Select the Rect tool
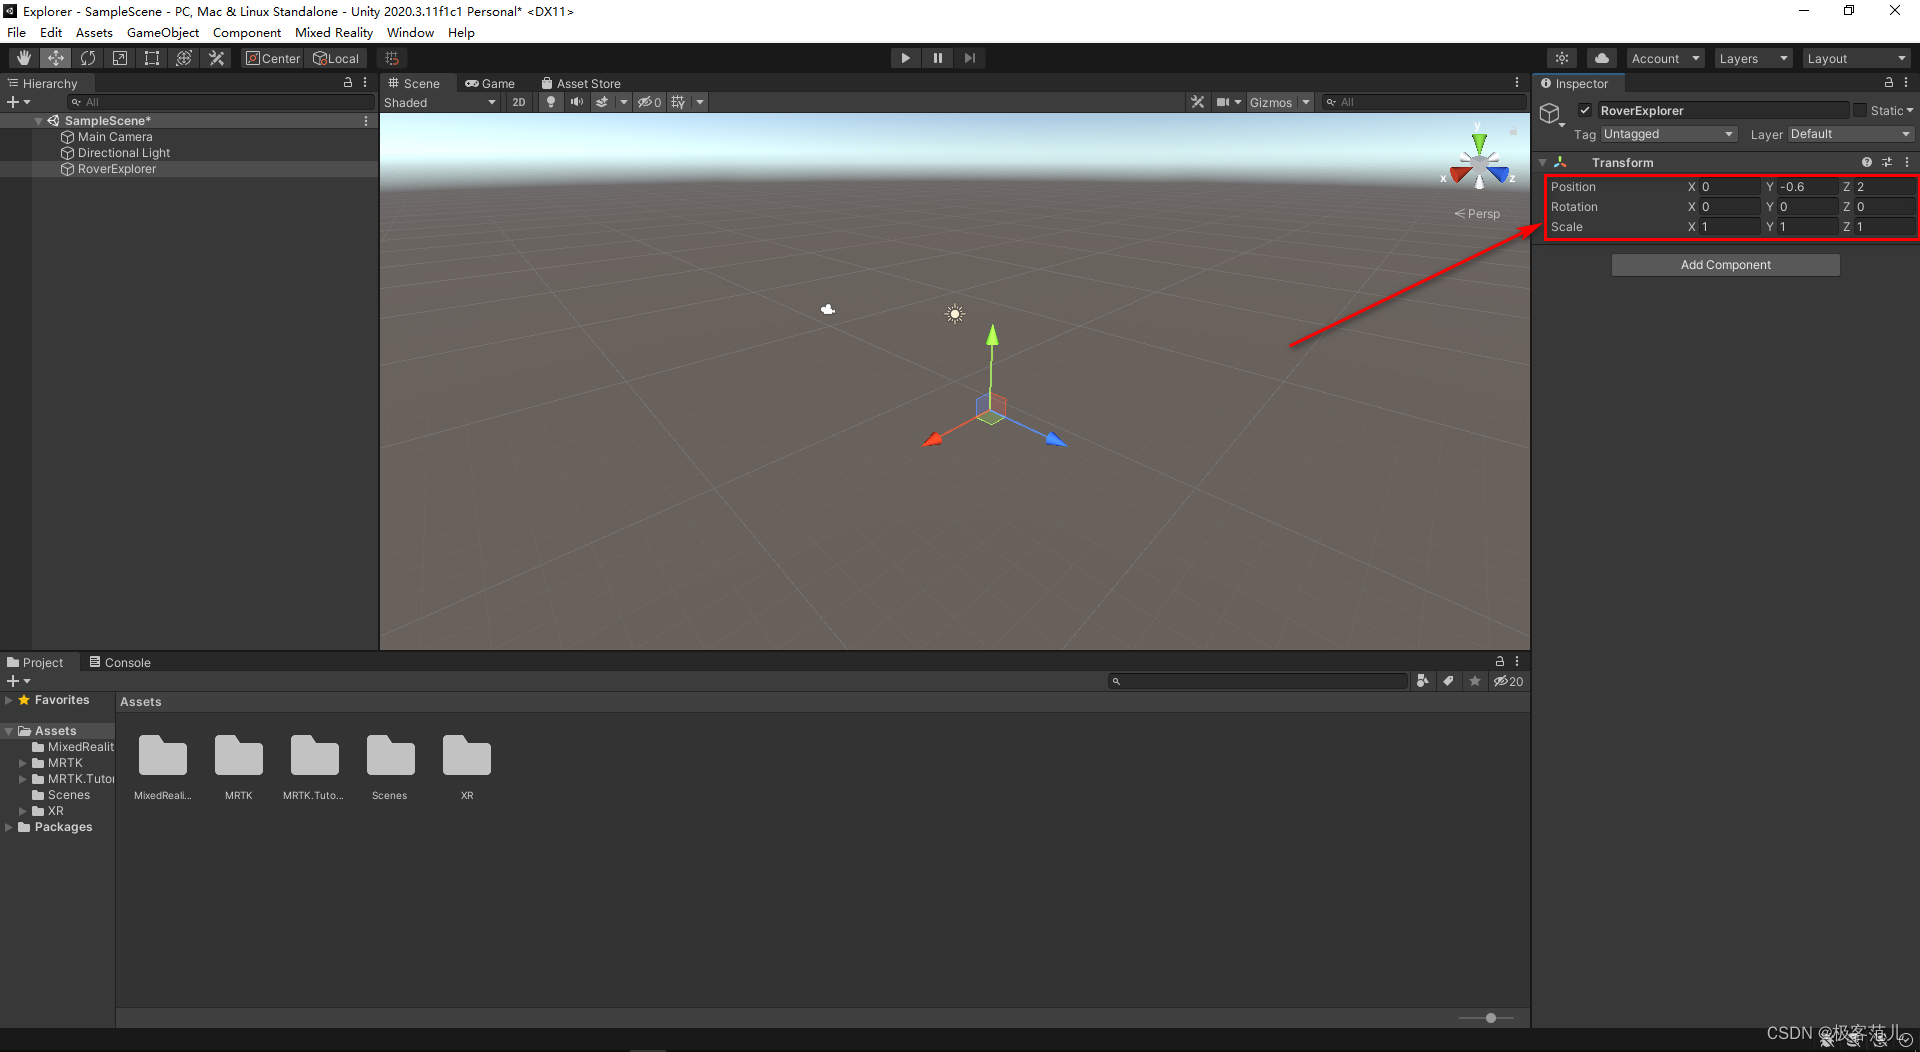This screenshot has height=1052, width=1920. tap(152, 58)
